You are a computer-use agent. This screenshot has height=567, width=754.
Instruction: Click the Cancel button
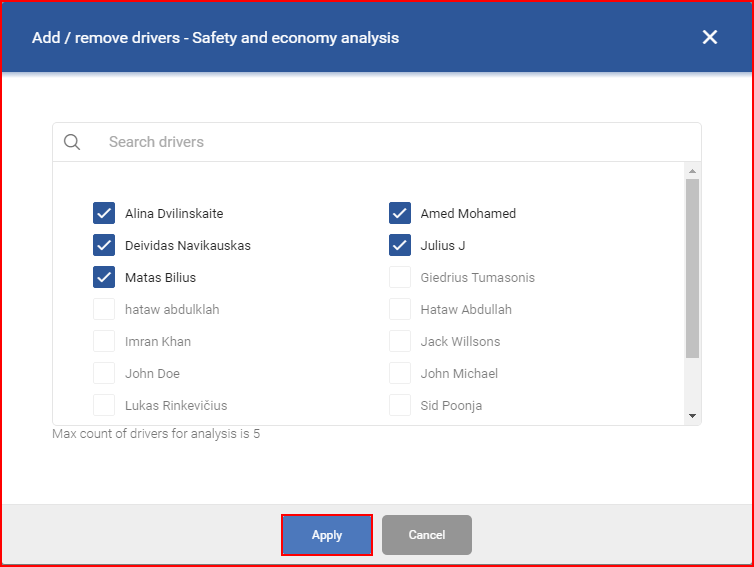click(x=427, y=535)
